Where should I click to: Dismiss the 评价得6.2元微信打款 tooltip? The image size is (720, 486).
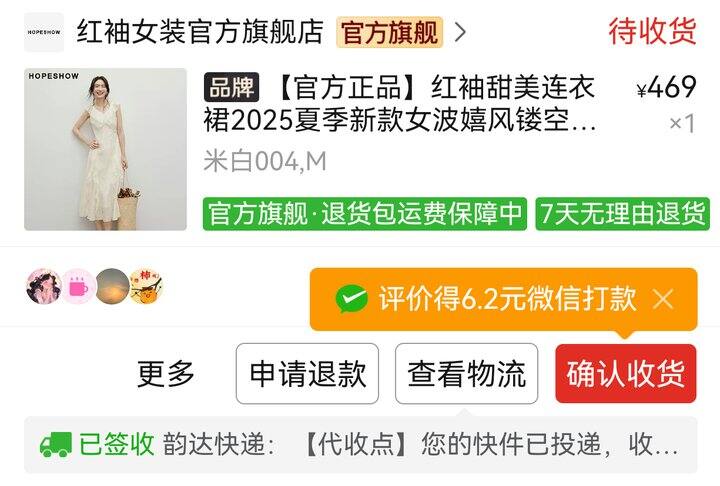click(x=663, y=299)
